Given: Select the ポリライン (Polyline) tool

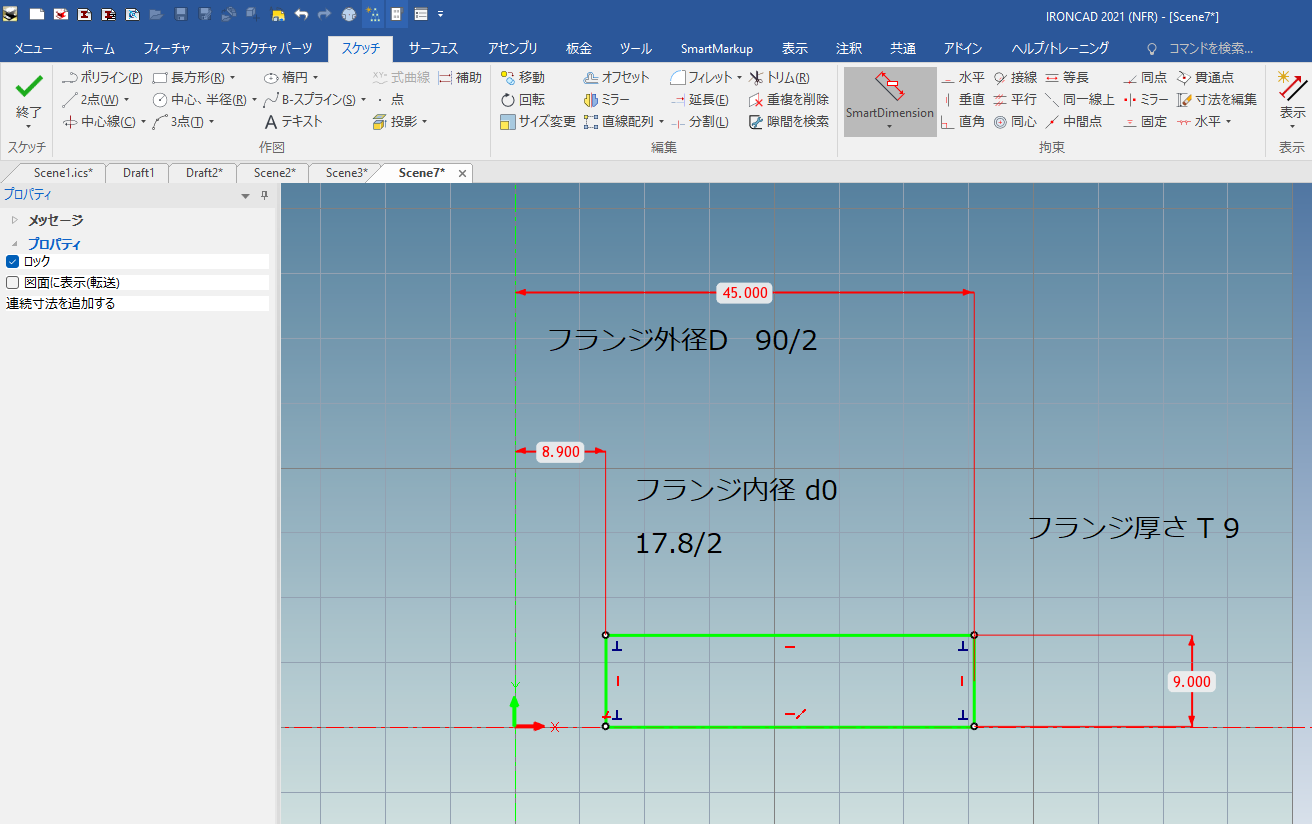Looking at the screenshot, I should point(102,77).
